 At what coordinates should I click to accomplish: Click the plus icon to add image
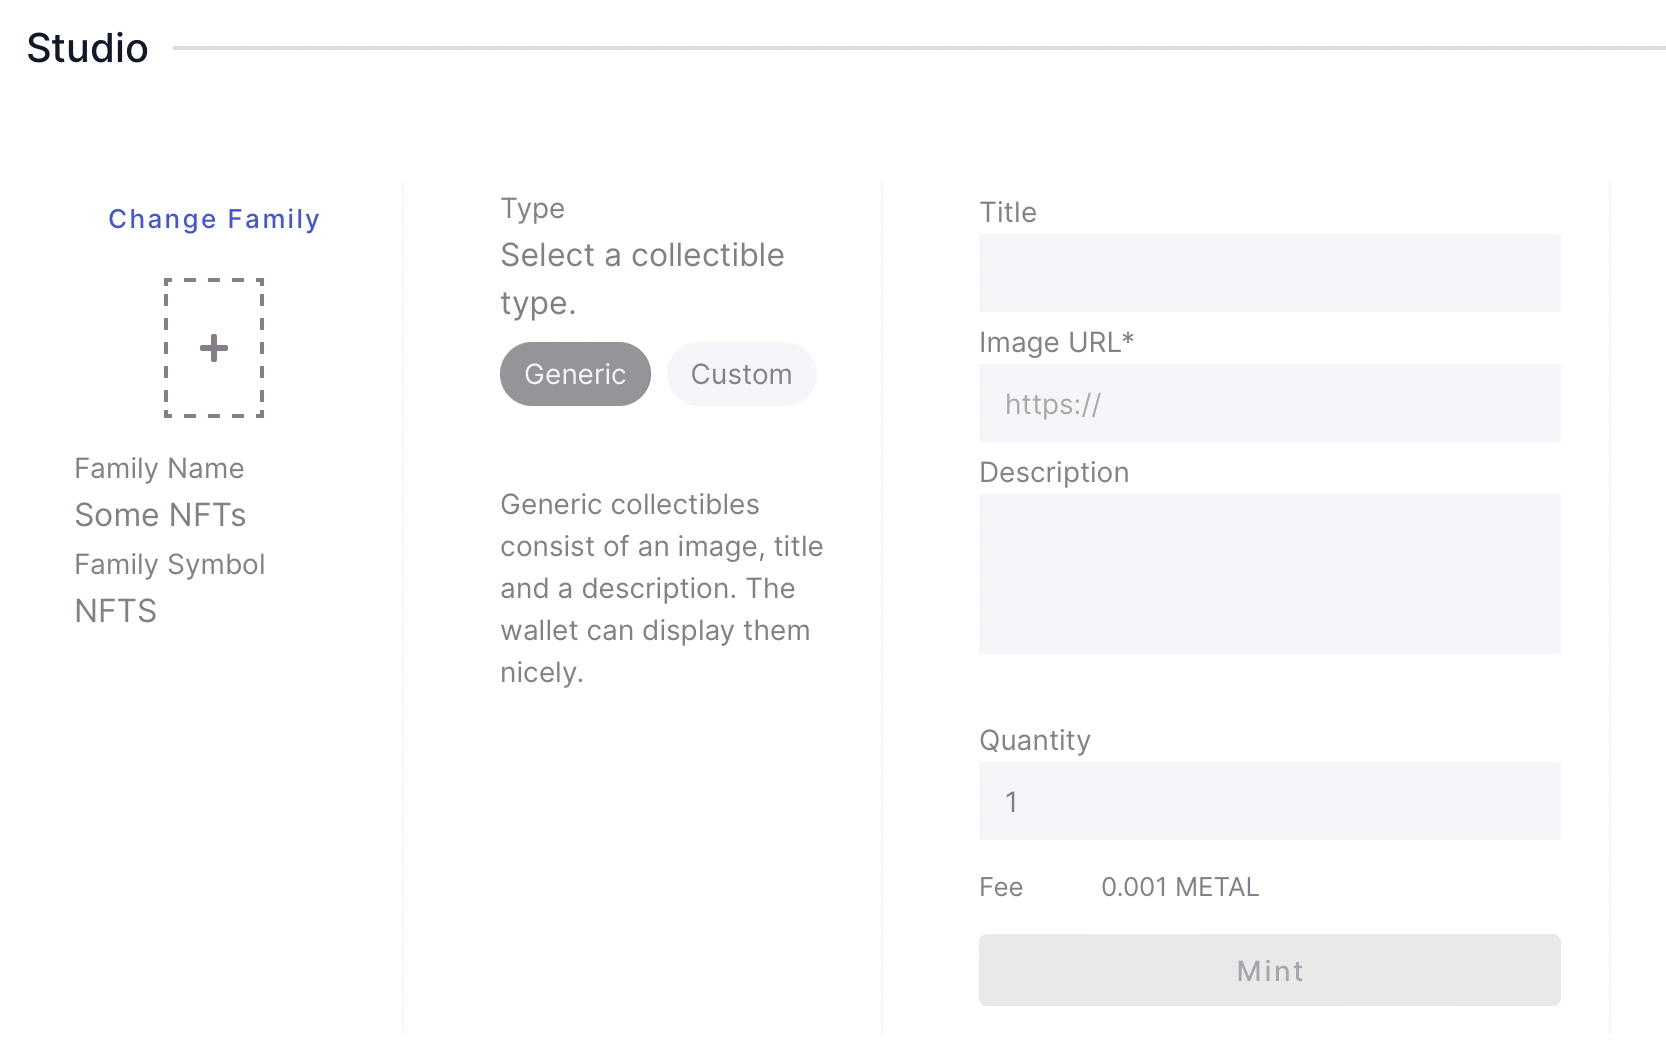tap(214, 348)
